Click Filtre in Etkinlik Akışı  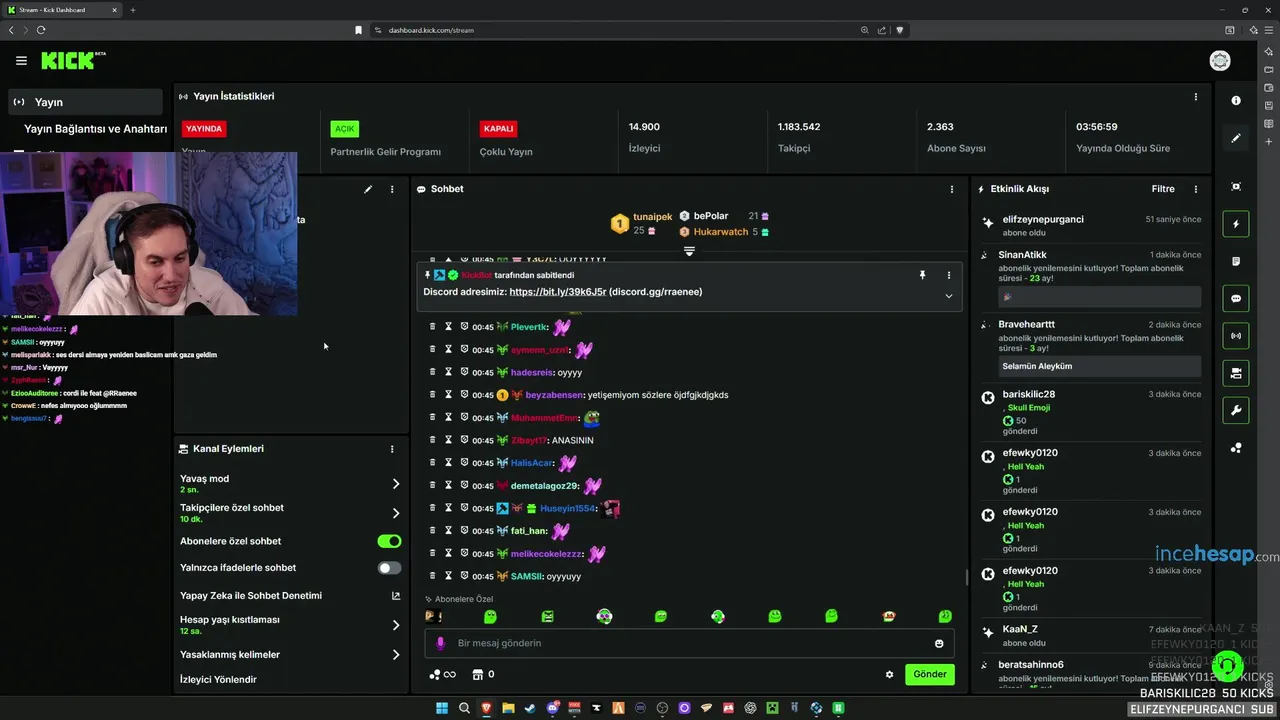1162,189
